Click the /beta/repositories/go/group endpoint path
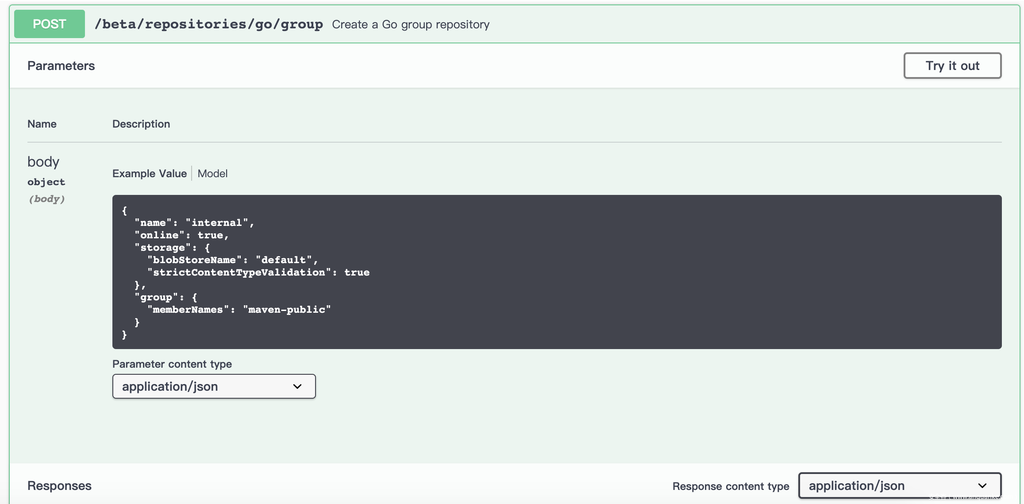Viewport: 1024px width, 504px height. (x=208, y=24)
